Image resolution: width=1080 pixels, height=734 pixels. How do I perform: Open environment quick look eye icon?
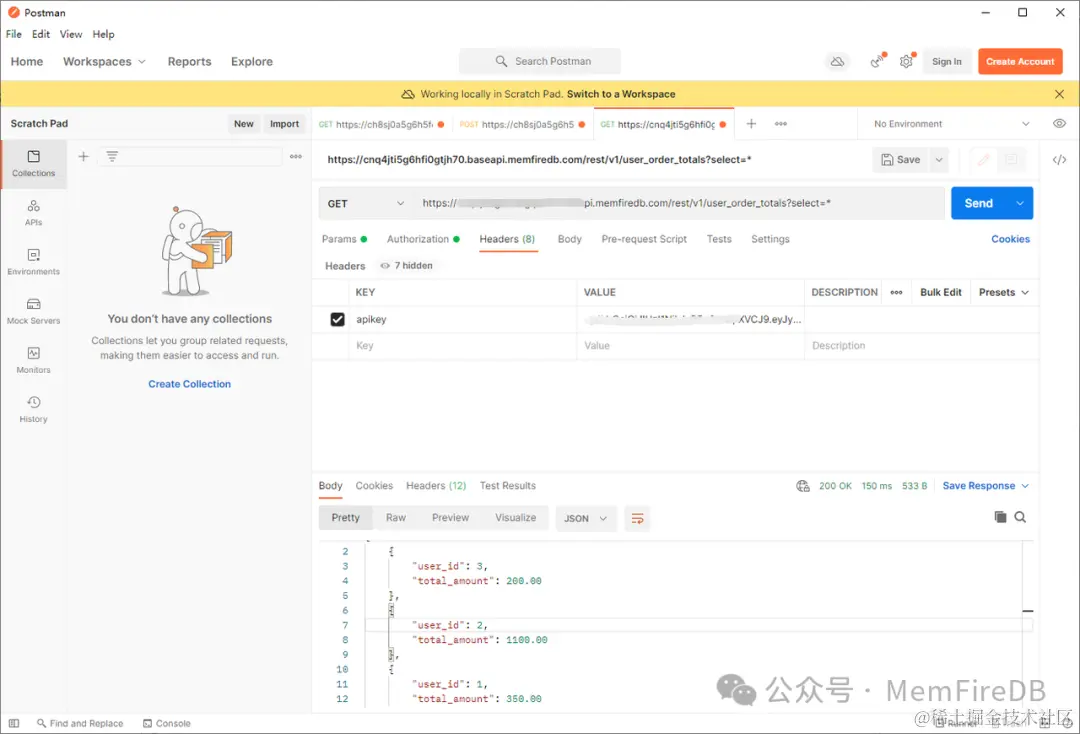pyautogui.click(x=1059, y=124)
